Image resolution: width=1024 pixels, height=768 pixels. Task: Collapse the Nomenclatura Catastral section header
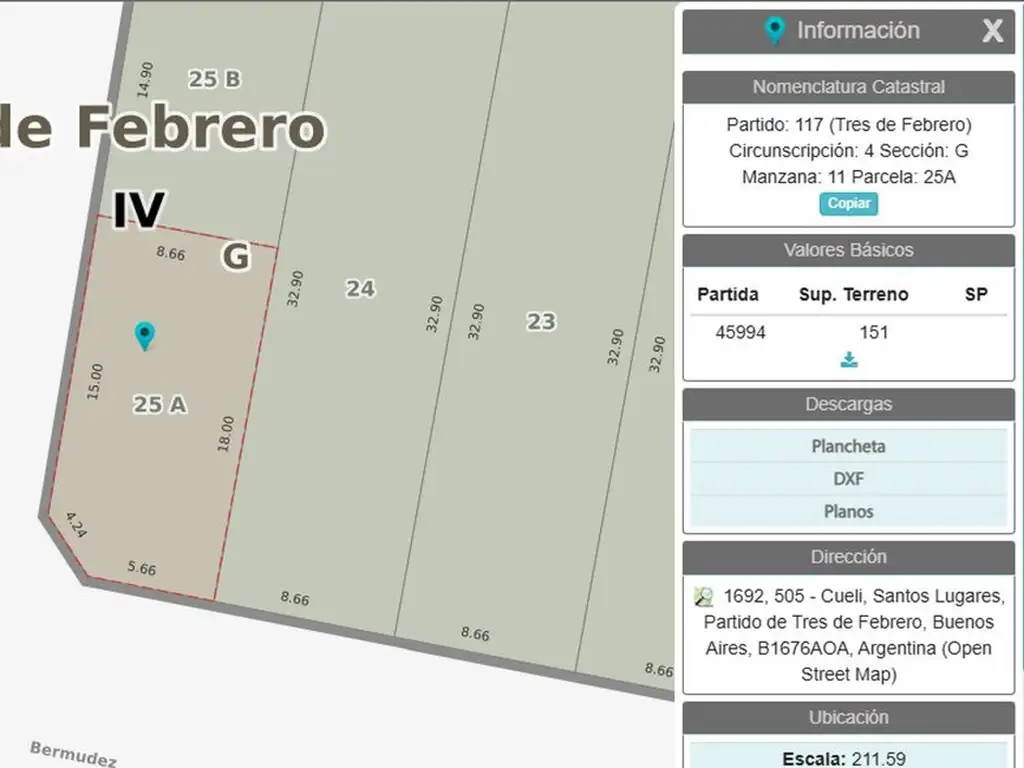pos(848,87)
